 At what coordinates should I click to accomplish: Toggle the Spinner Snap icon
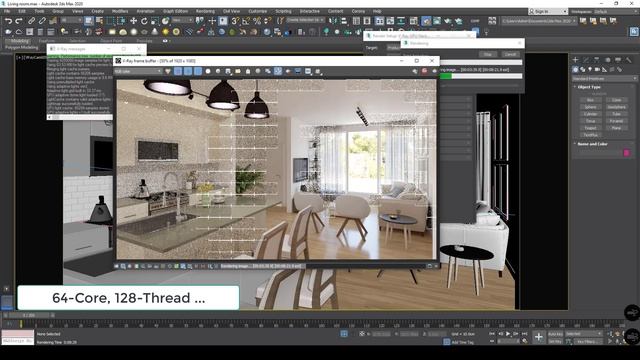click(x=267, y=20)
